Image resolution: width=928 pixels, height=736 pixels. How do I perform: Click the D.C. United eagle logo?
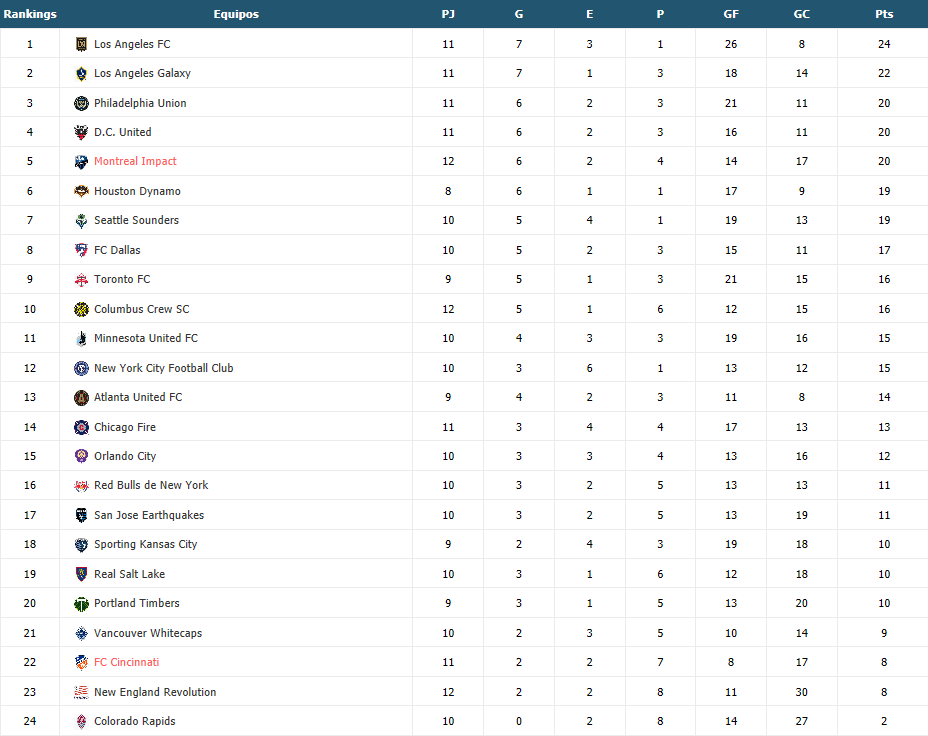coord(81,132)
